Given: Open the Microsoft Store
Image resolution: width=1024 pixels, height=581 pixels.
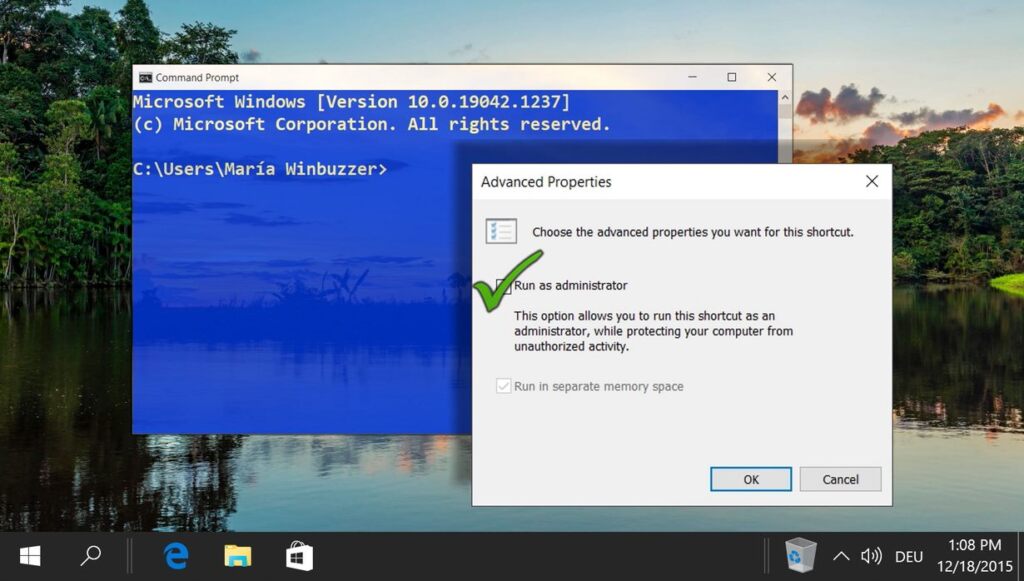Looking at the screenshot, I should (x=297, y=556).
